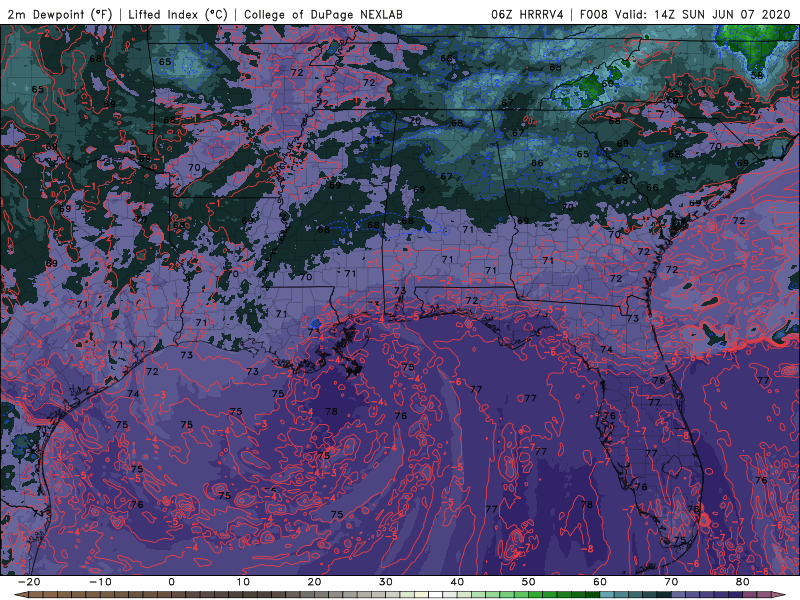This screenshot has width=800, height=600.
Task: Click the "06Z HRRRV4" model run label
Action: (527, 14)
